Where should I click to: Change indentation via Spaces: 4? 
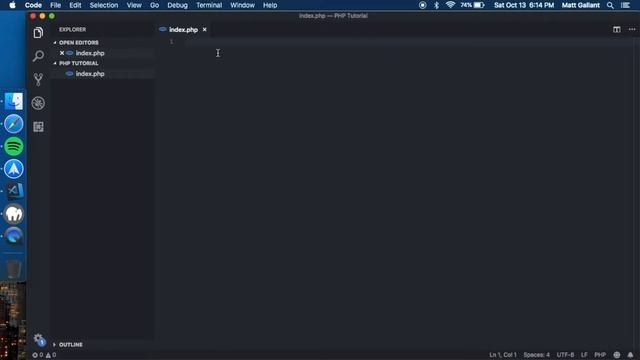coord(536,355)
